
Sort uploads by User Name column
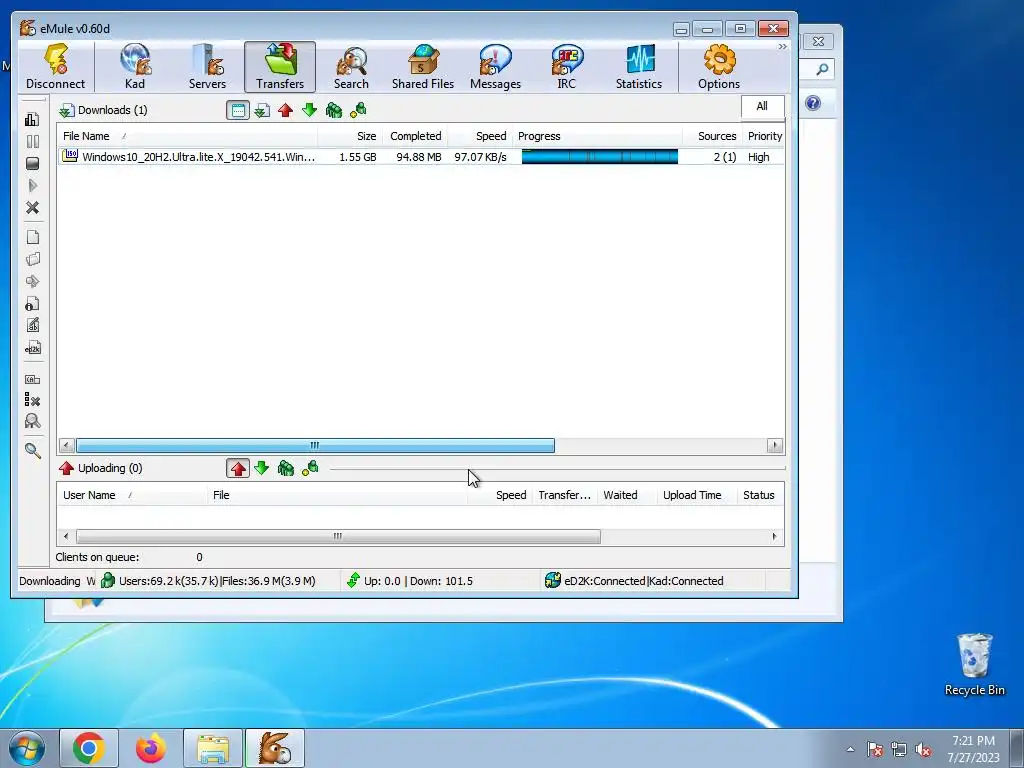(x=132, y=495)
